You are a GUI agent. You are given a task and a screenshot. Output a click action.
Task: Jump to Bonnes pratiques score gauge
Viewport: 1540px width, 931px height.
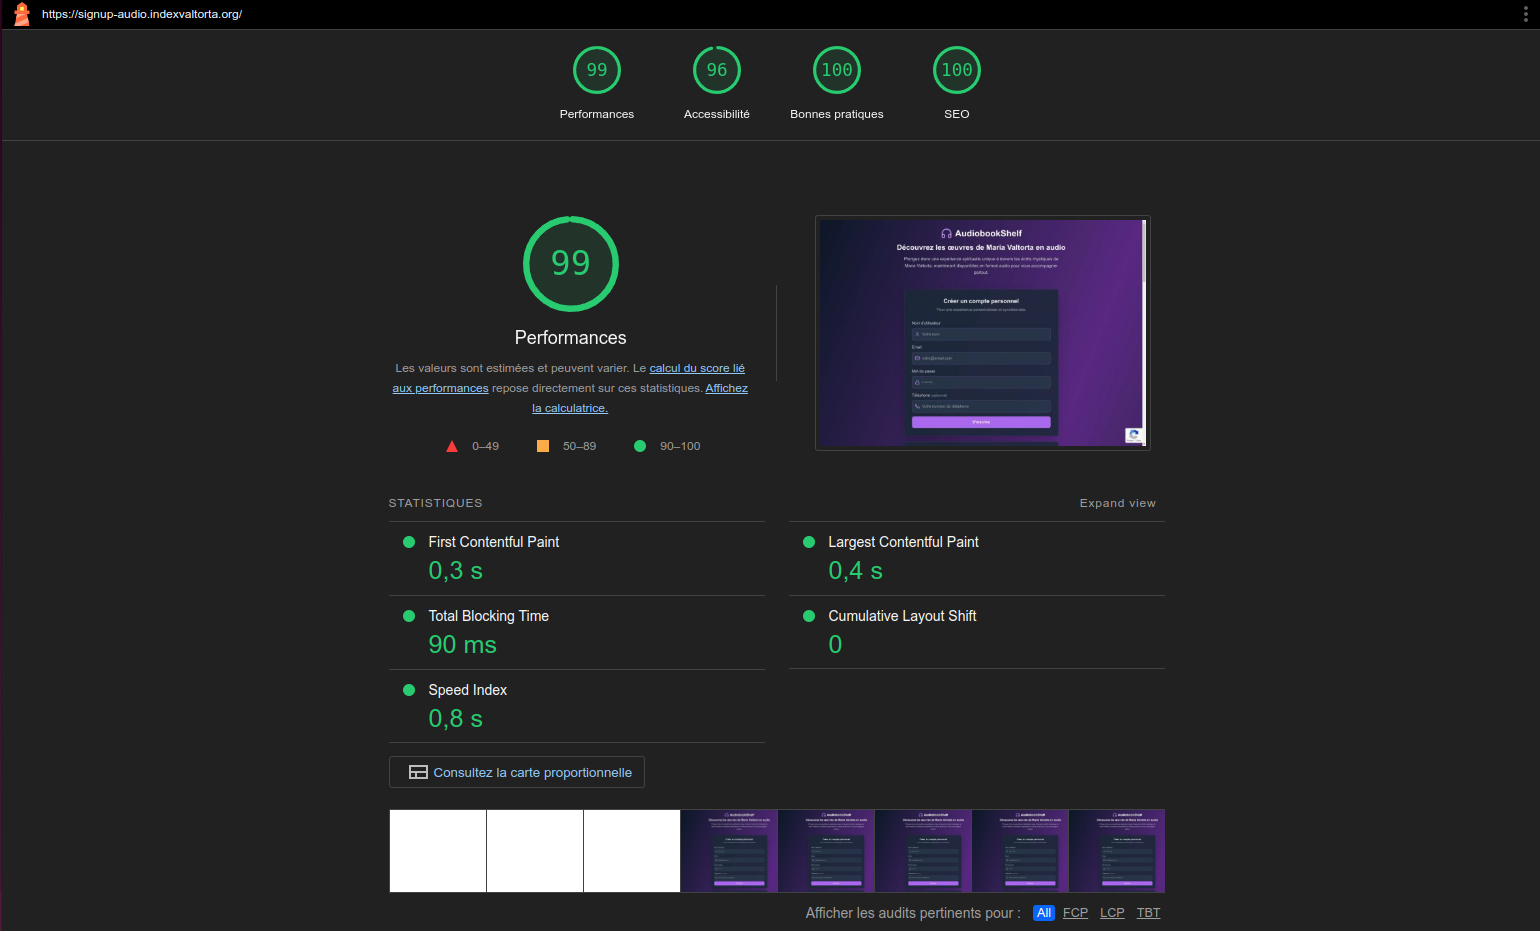tap(837, 70)
